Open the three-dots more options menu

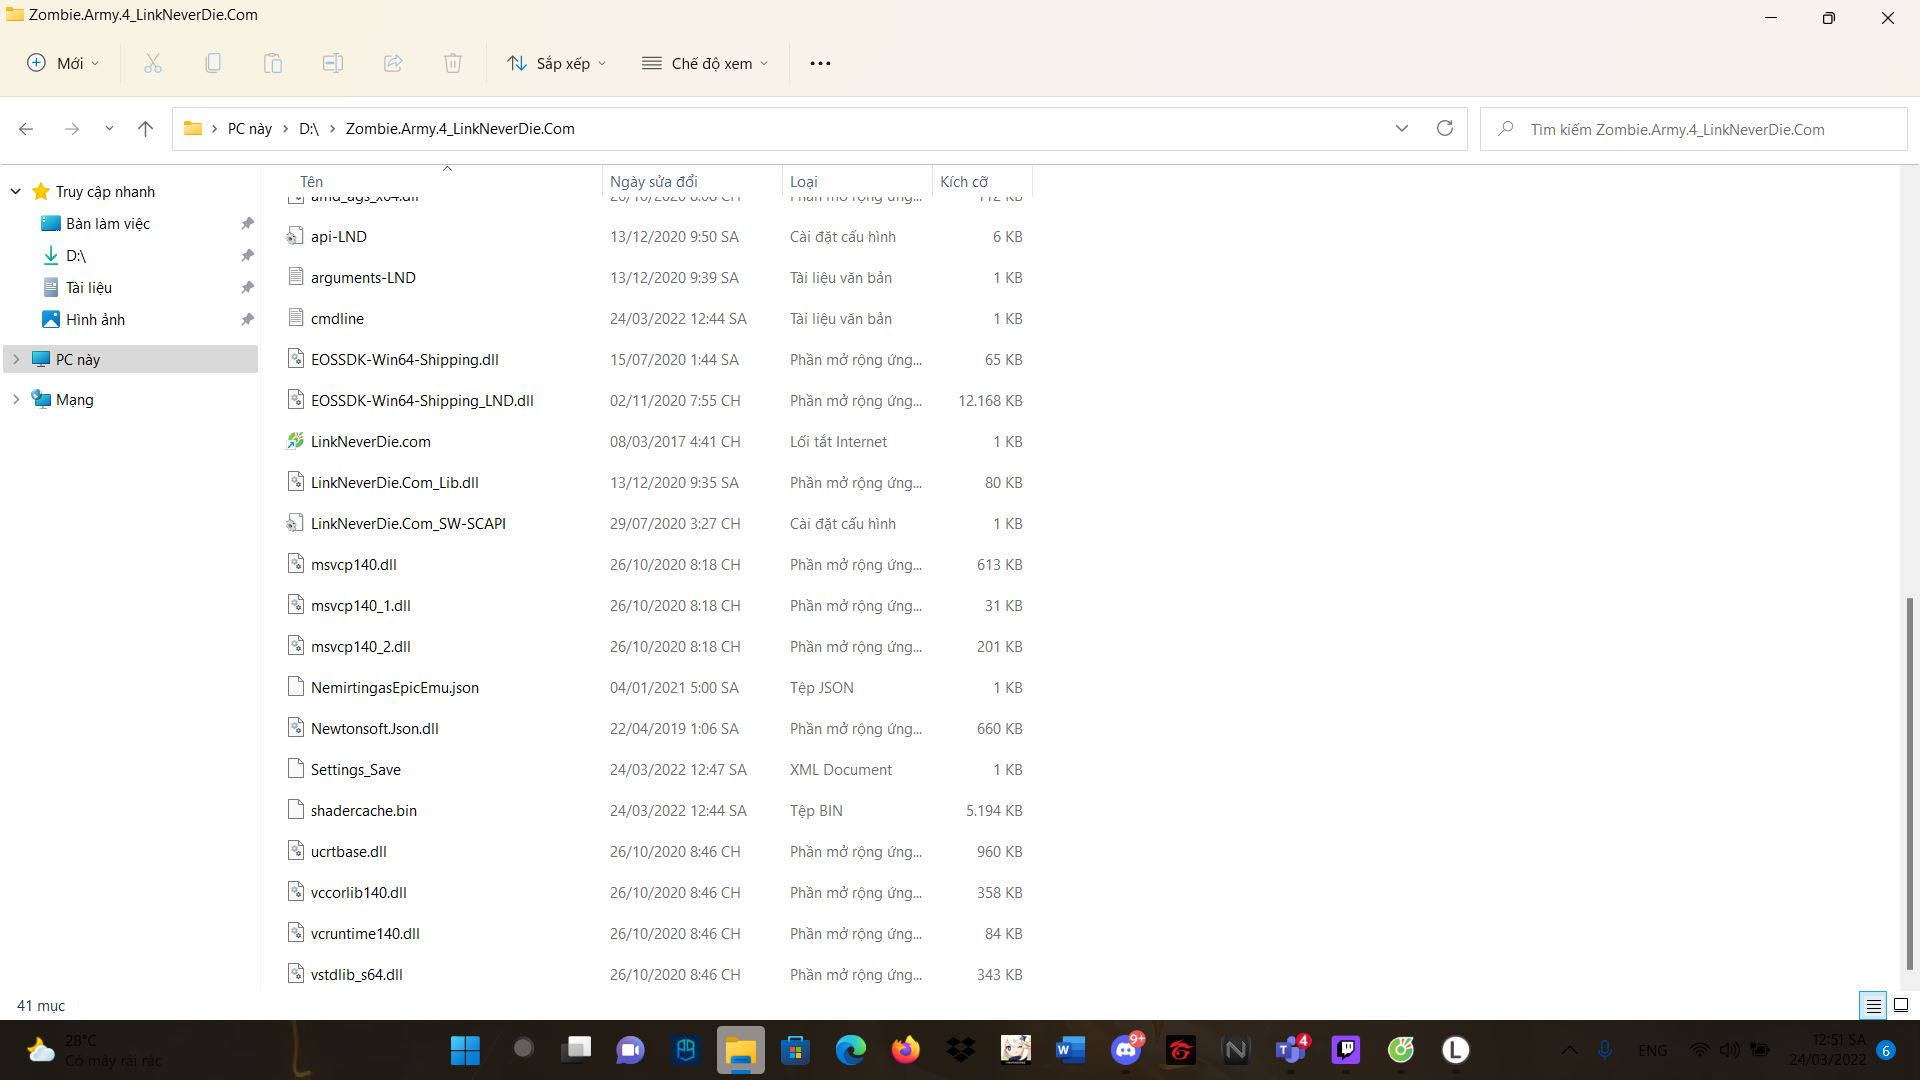coord(820,63)
